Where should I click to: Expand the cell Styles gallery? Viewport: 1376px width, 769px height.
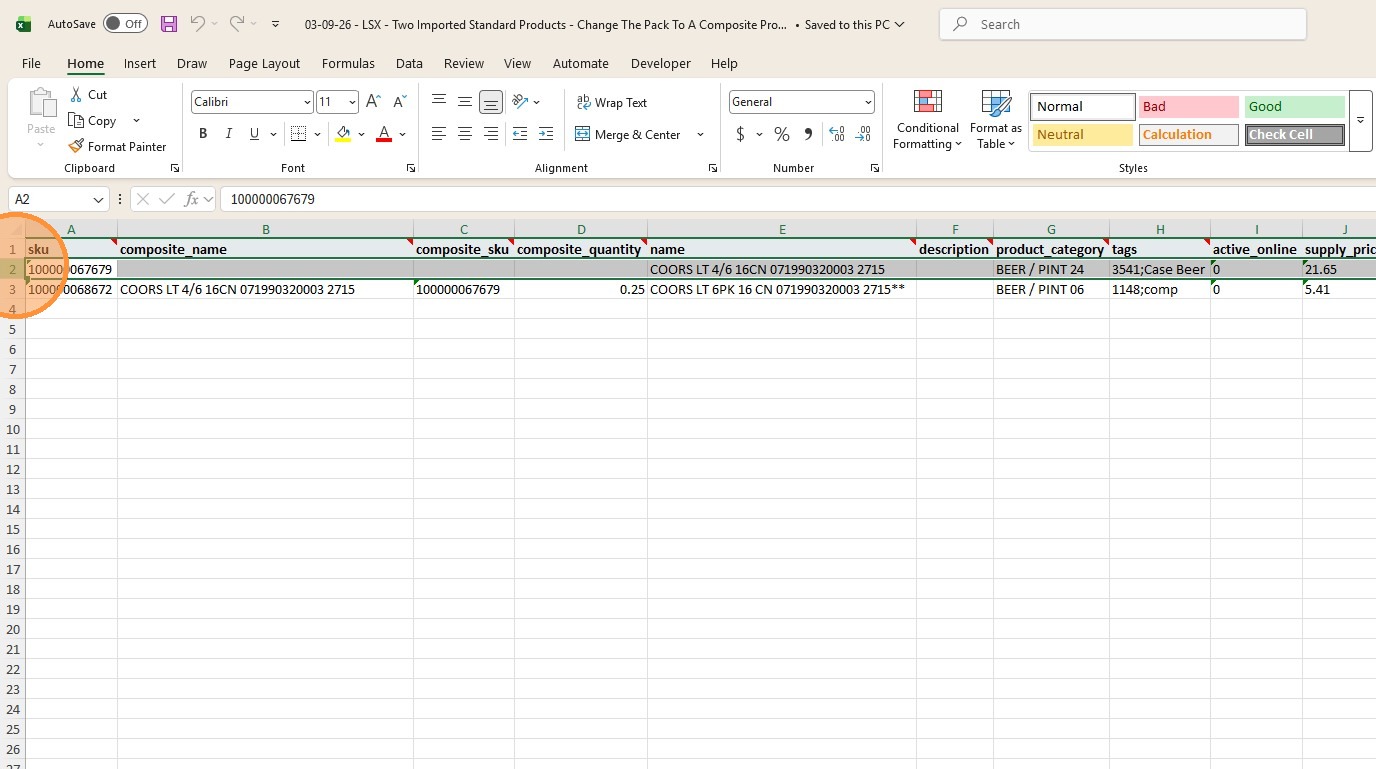tap(1360, 120)
